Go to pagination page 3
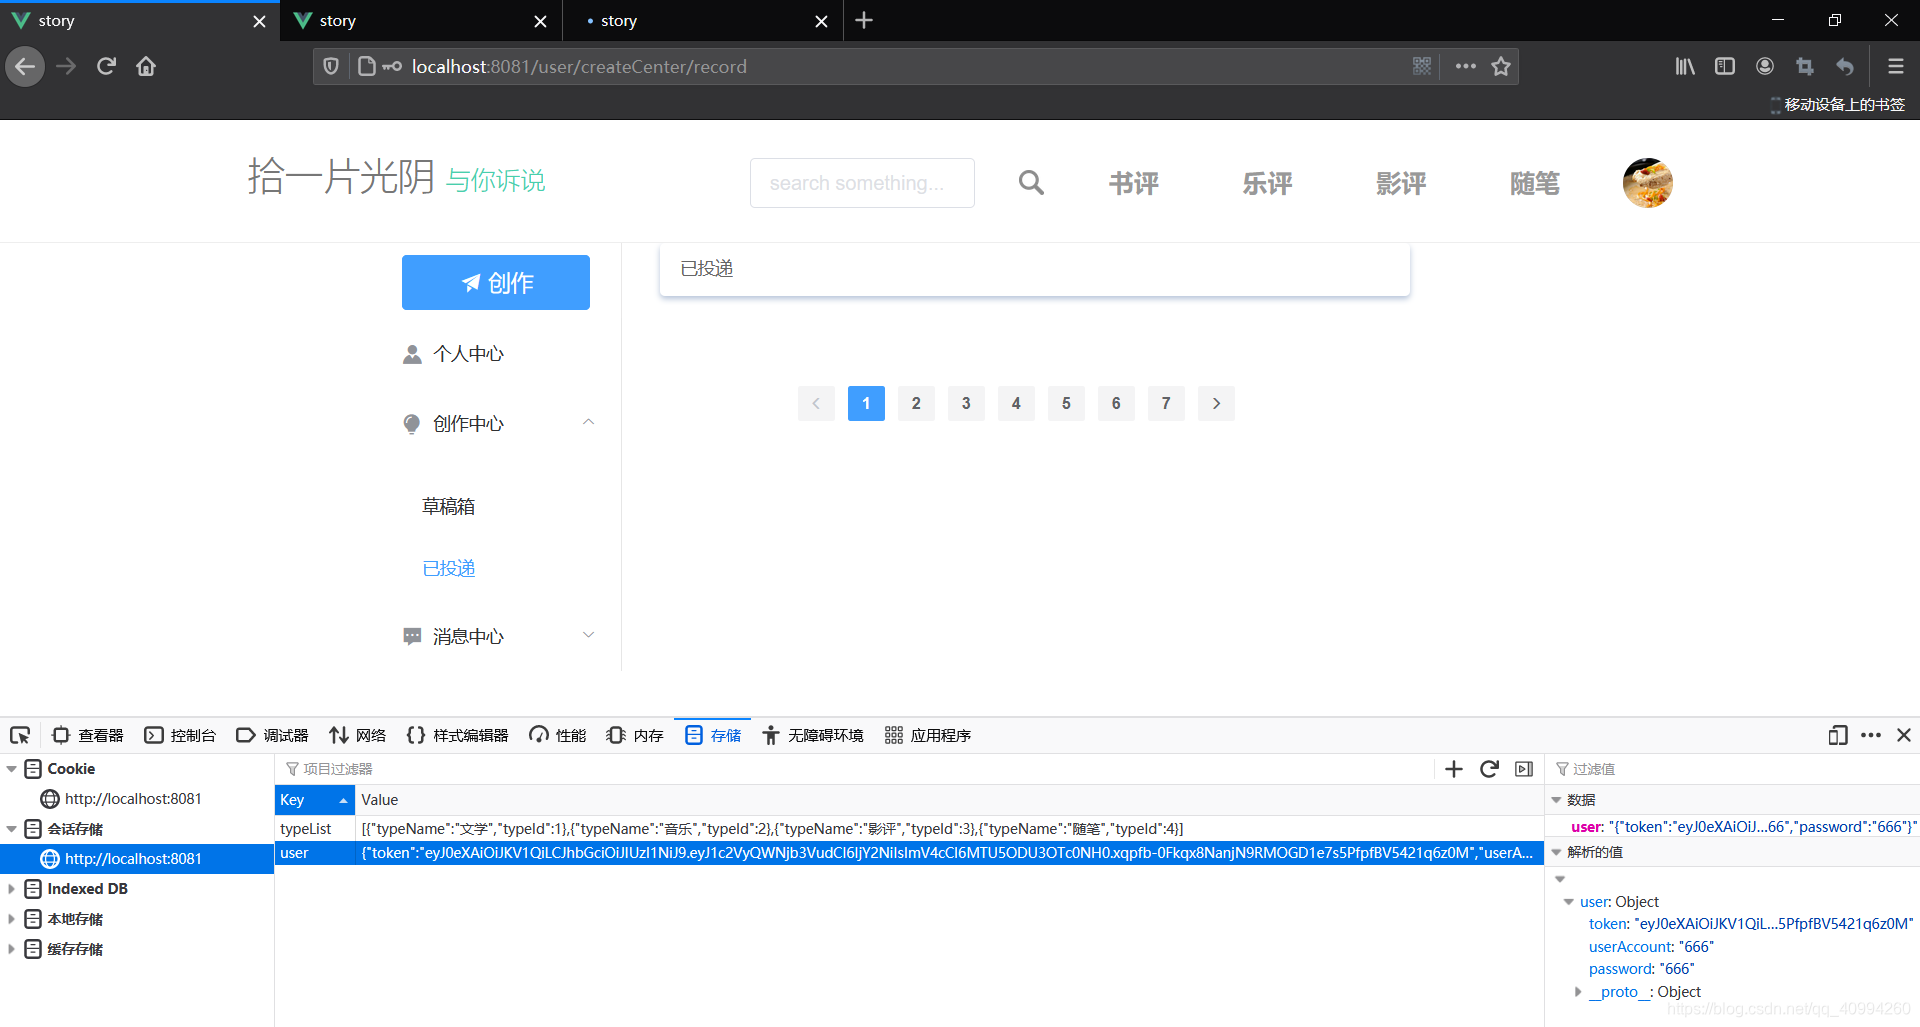 966,403
